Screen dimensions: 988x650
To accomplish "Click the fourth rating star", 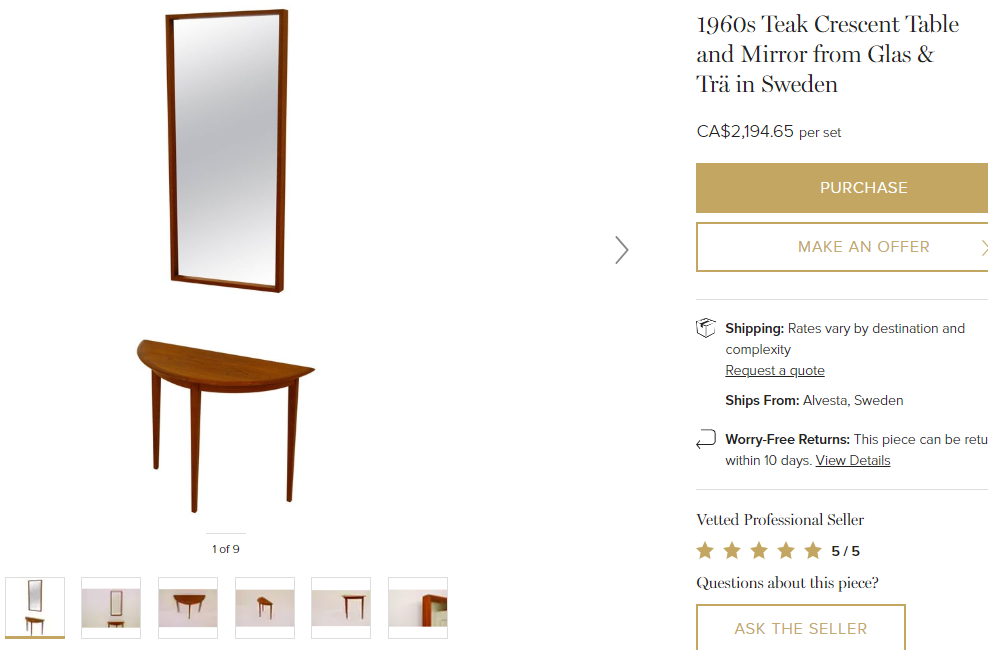I will [x=786, y=550].
